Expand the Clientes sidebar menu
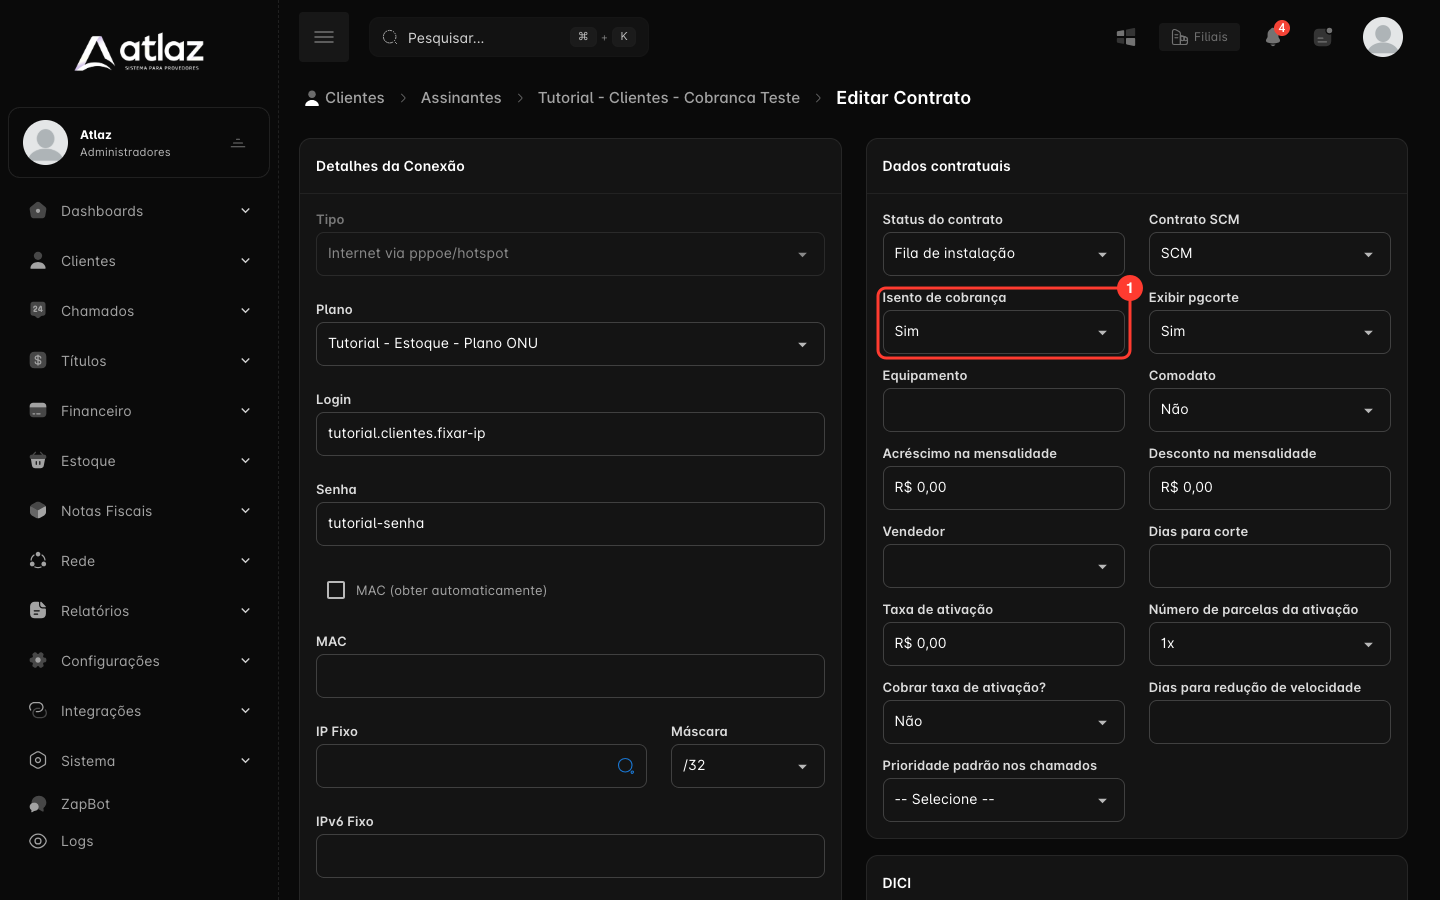This screenshot has width=1440, height=900. 139,261
